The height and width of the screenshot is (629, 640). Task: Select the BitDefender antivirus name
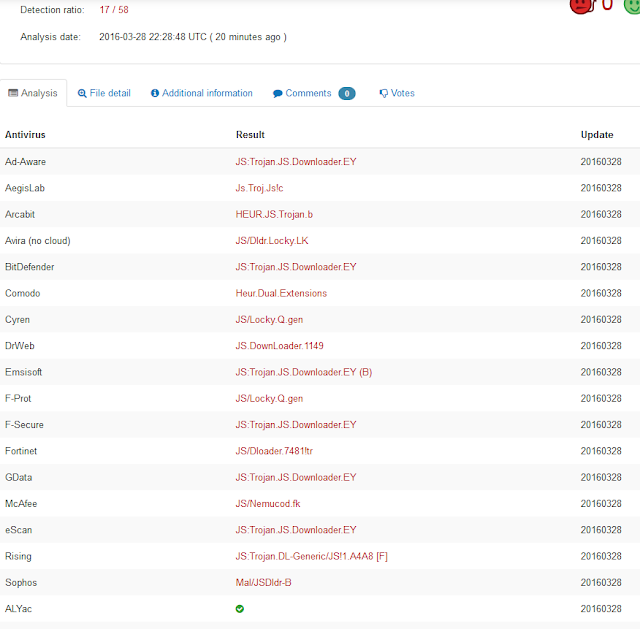click(29, 267)
